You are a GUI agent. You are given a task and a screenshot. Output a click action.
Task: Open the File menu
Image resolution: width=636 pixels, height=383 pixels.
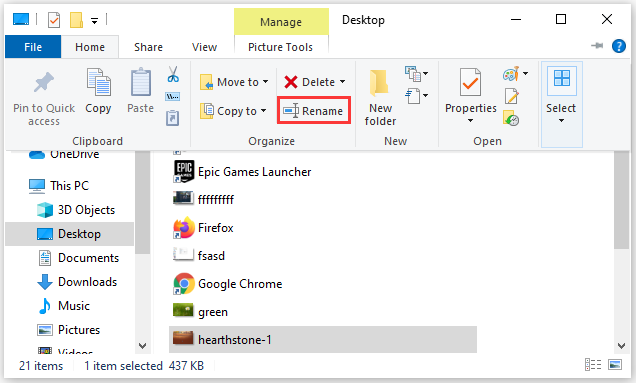pyautogui.click(x=33, y=47)
